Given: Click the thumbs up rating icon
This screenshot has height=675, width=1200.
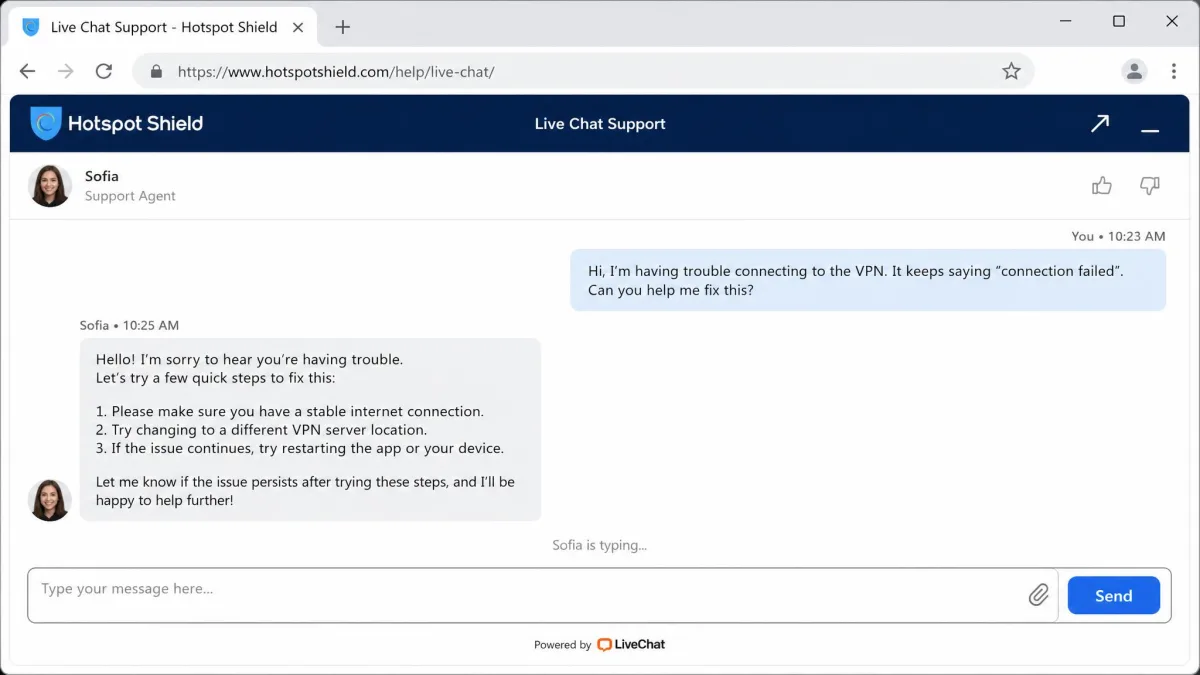Looking at the screenshot, I should tap(1102, 185).
